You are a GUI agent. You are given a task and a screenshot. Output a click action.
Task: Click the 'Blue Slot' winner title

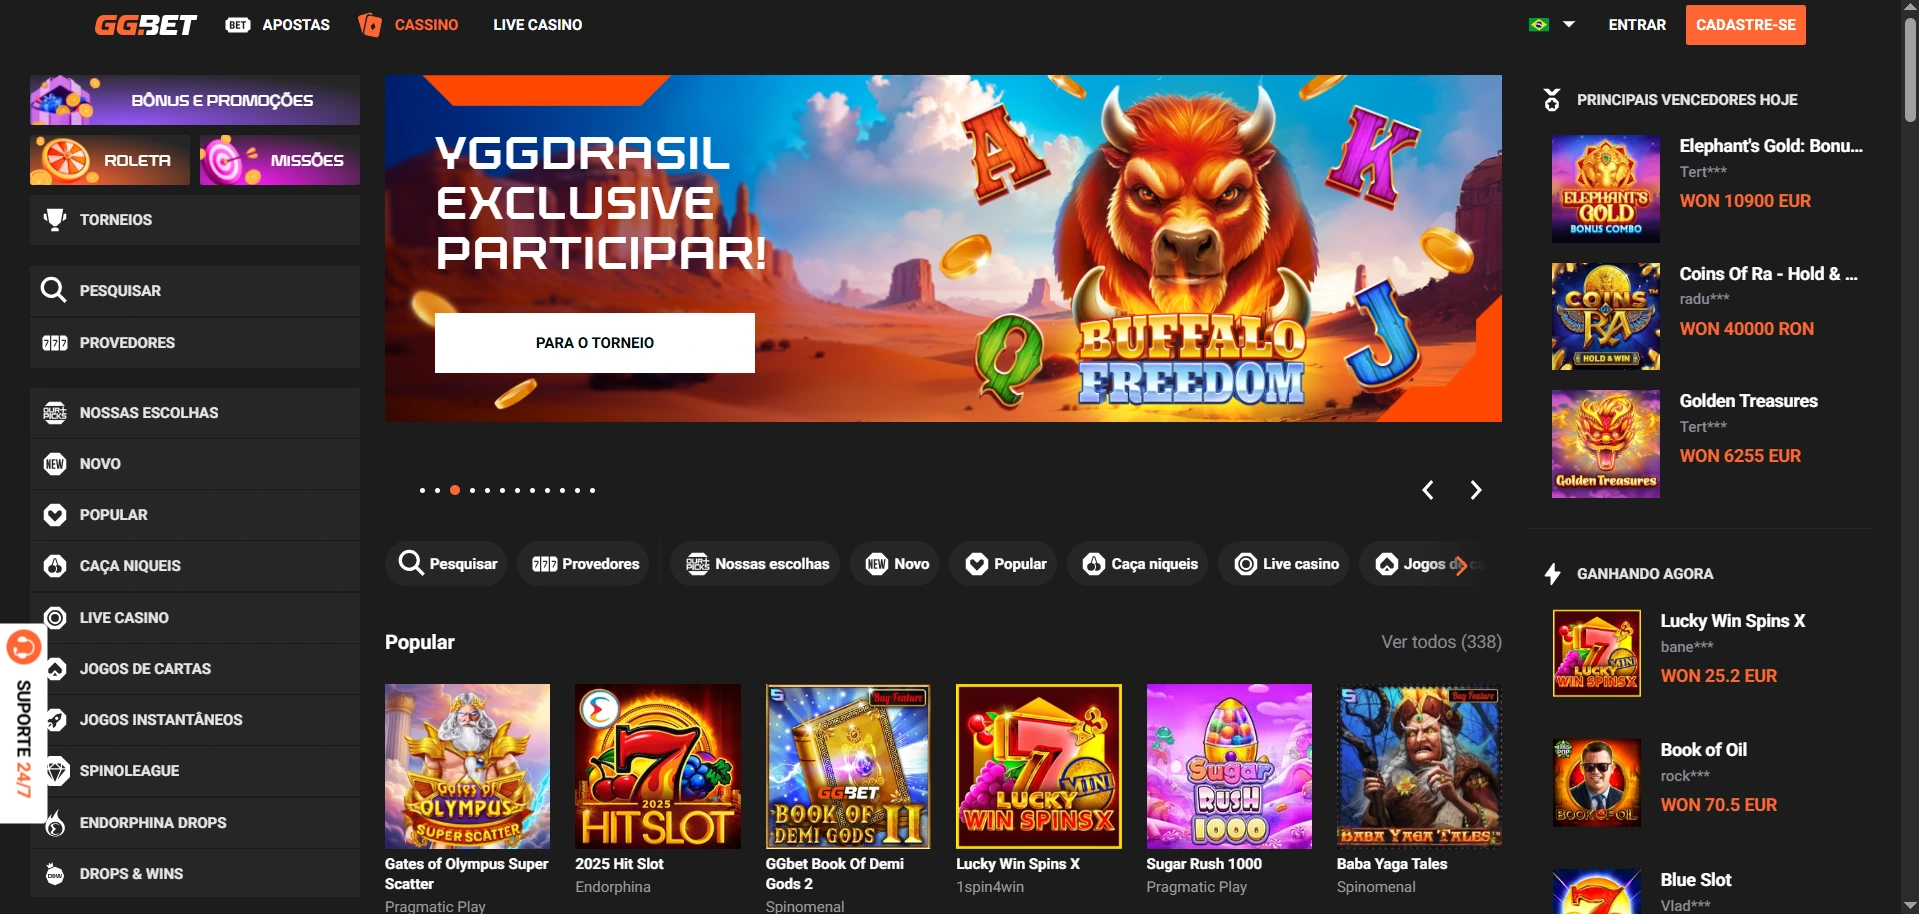tap(1696, 880)
